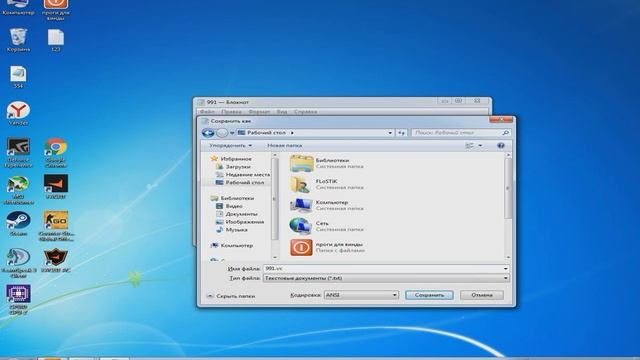The width and height of the screenshot is (640, 360).
Task: Select the GeForce Experience desktop icon
Action: coord(18,153)
